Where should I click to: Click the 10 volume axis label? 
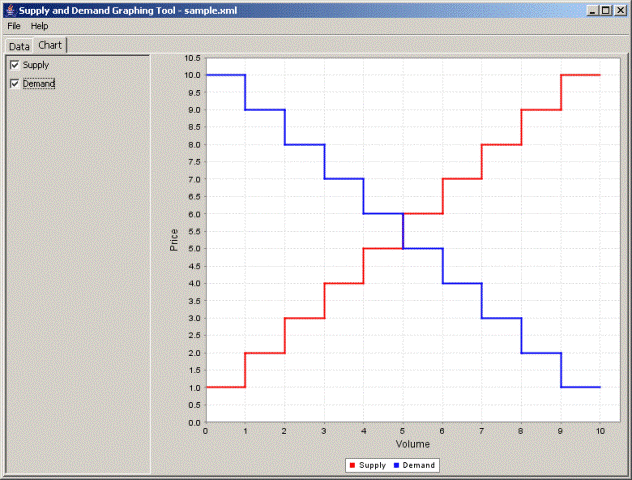click(600, 431)
